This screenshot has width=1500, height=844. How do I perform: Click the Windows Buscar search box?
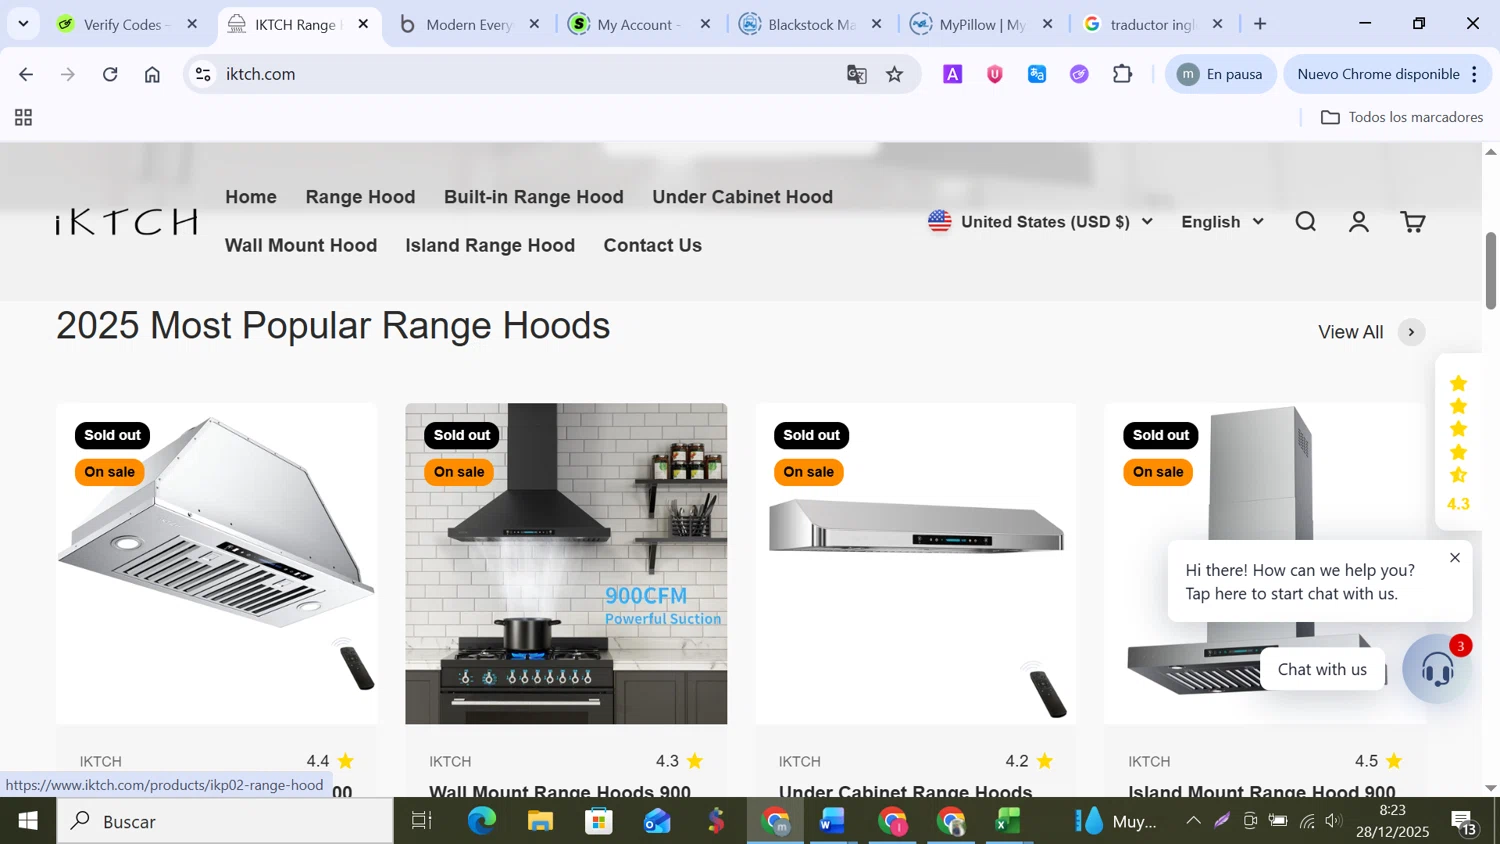pyautogui.click(x=225, y=821)
